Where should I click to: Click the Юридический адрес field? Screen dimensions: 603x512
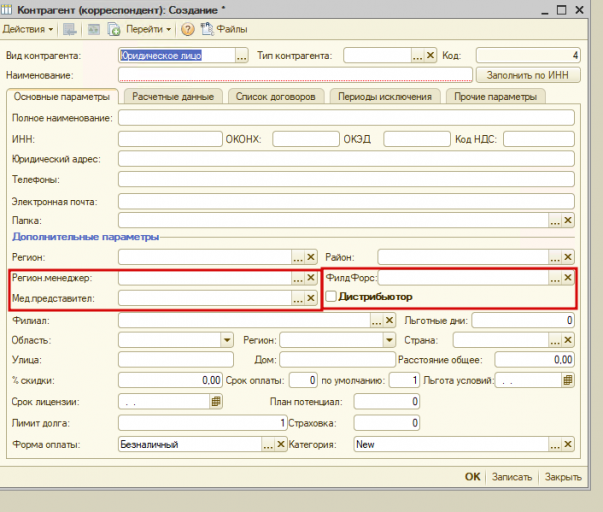pos(346,159)
